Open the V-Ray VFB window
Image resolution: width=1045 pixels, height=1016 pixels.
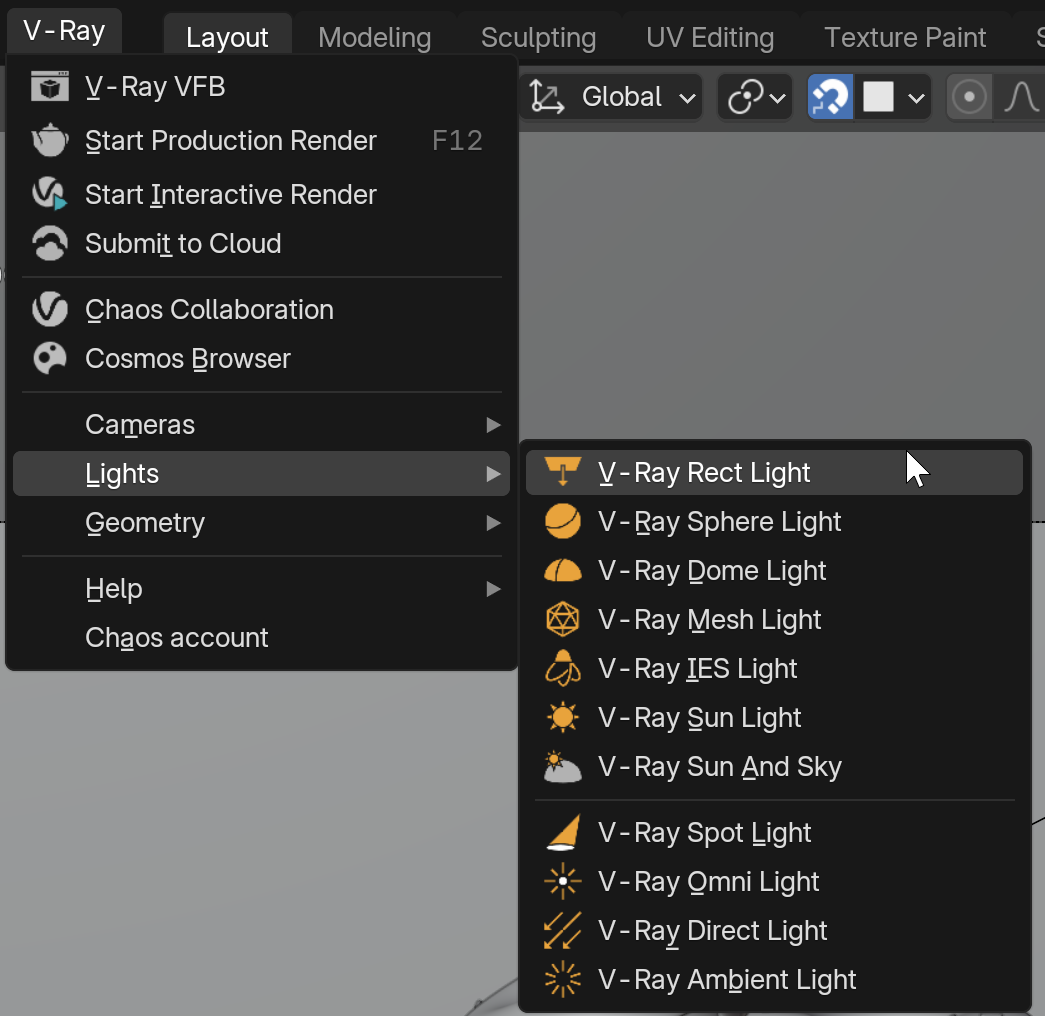pyautogui.click(x=261, y=87)
